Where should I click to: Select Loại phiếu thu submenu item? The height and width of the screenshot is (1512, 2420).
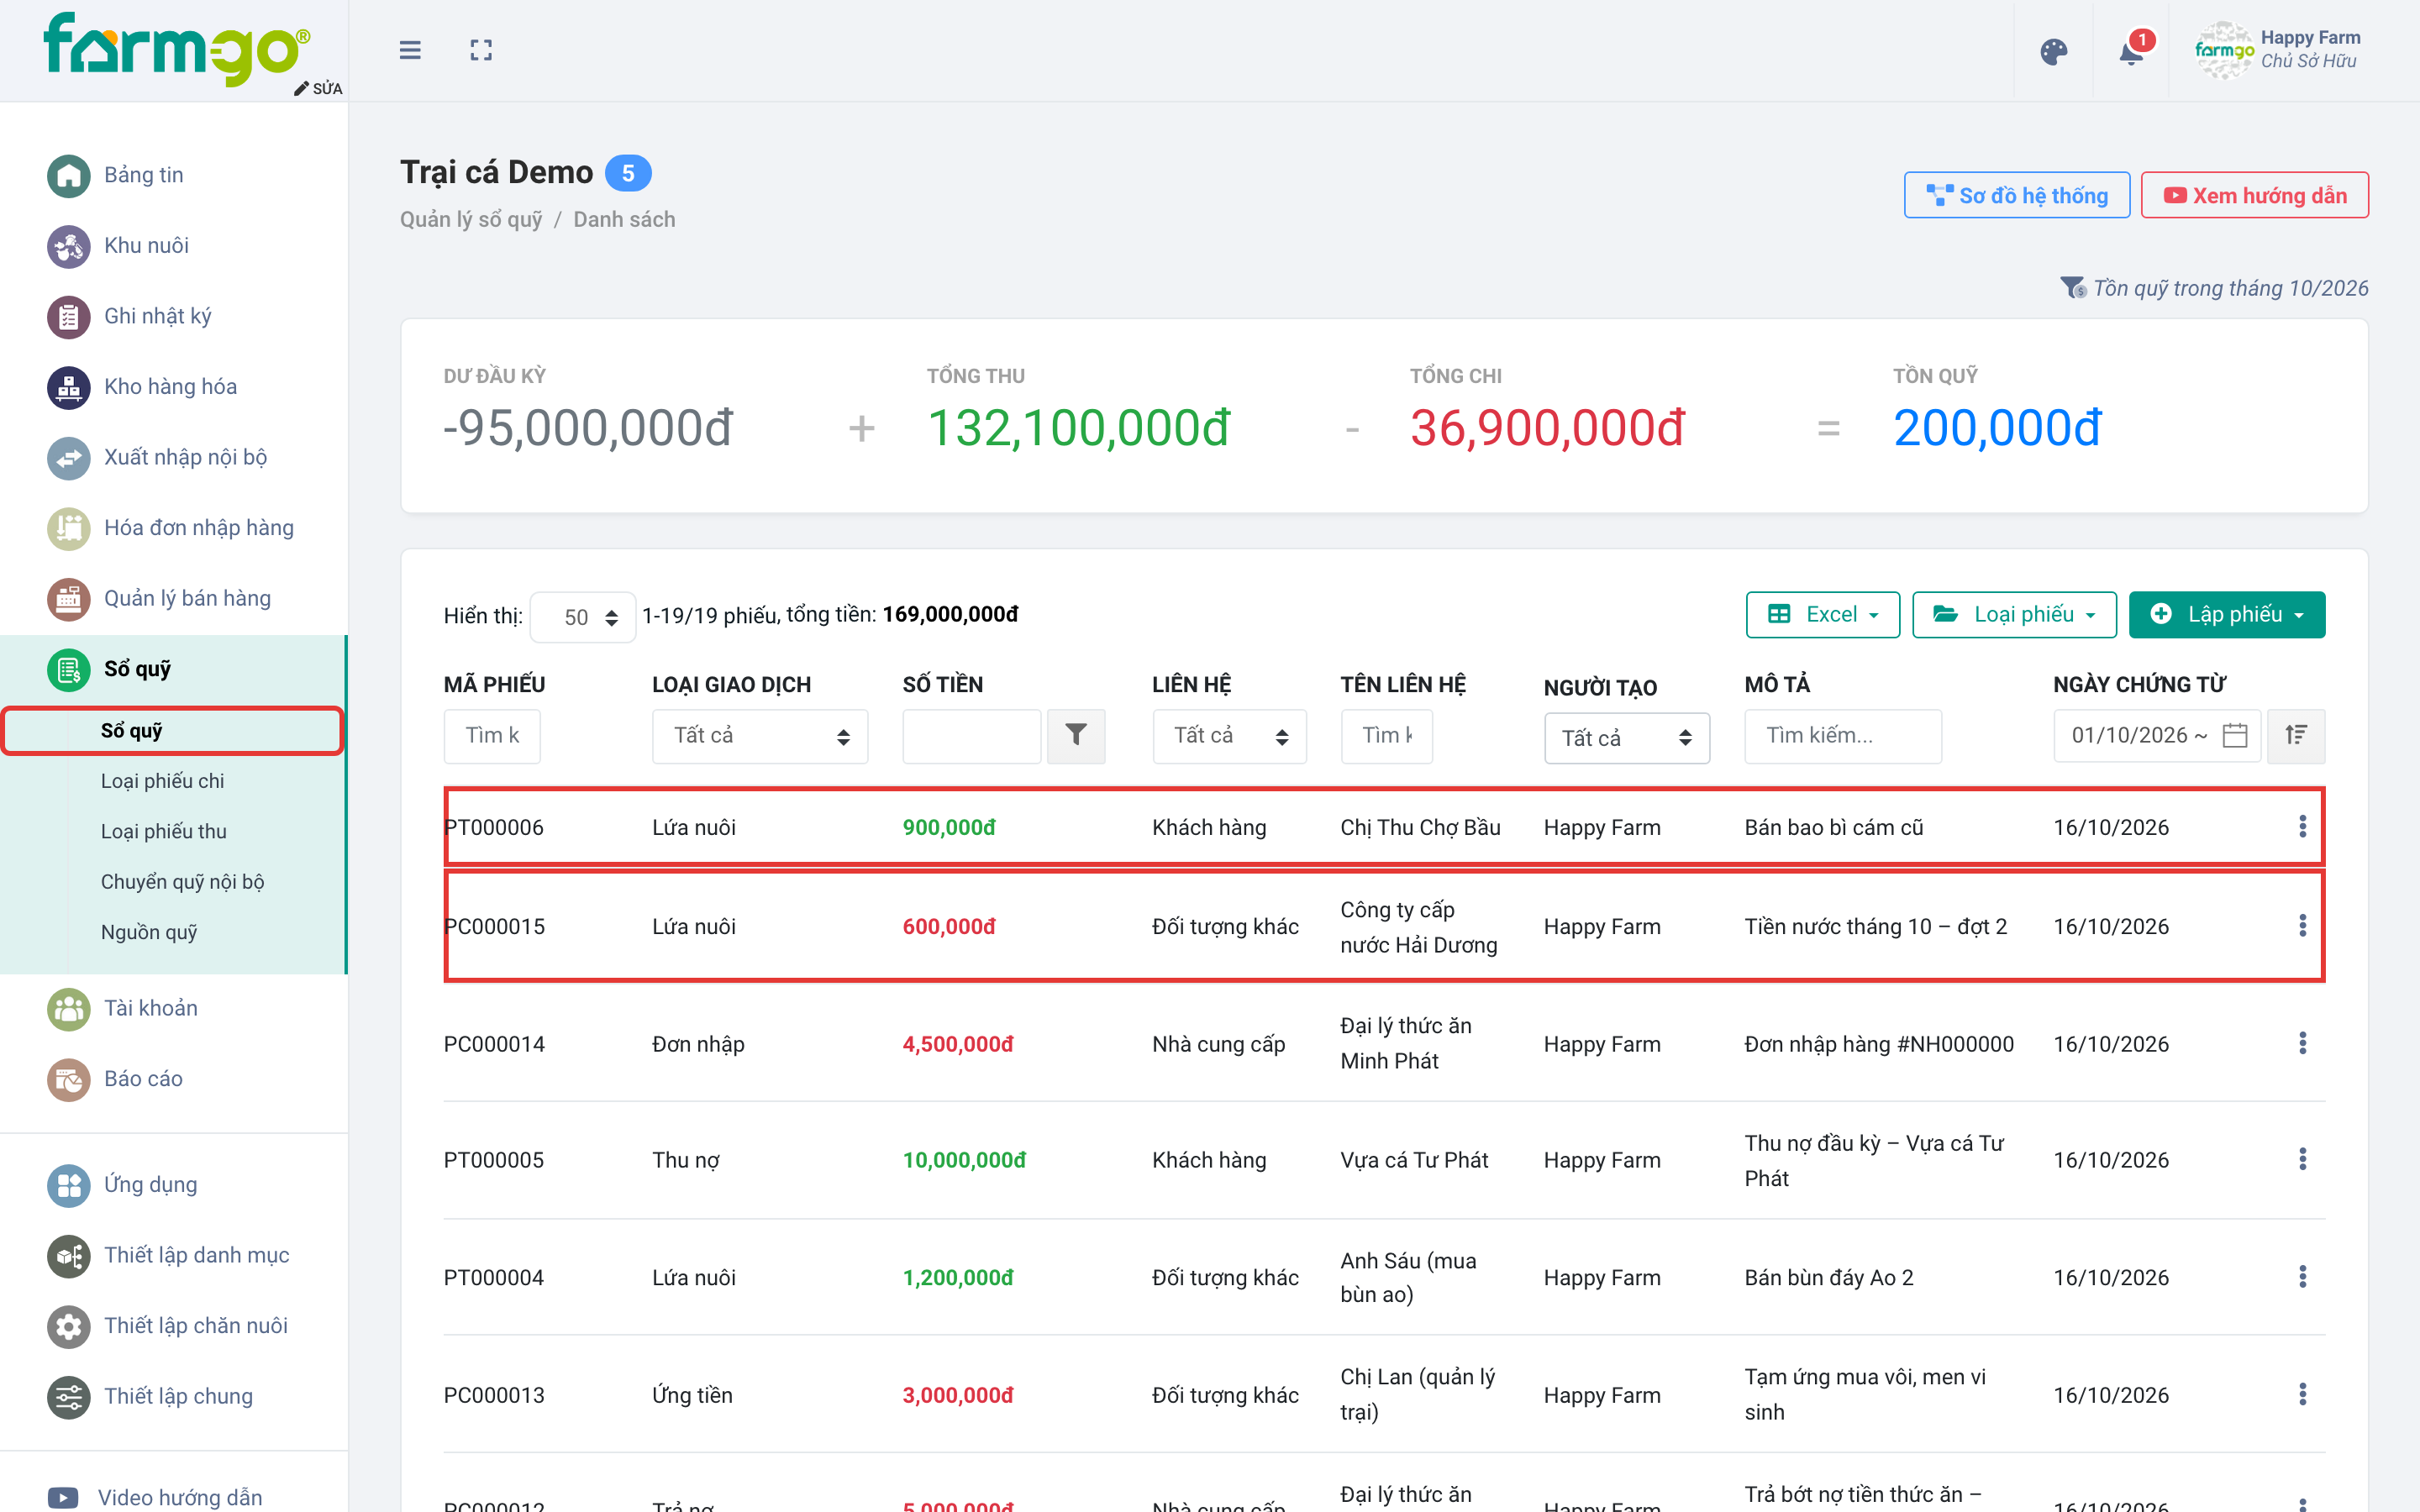(x=164, y=832)
